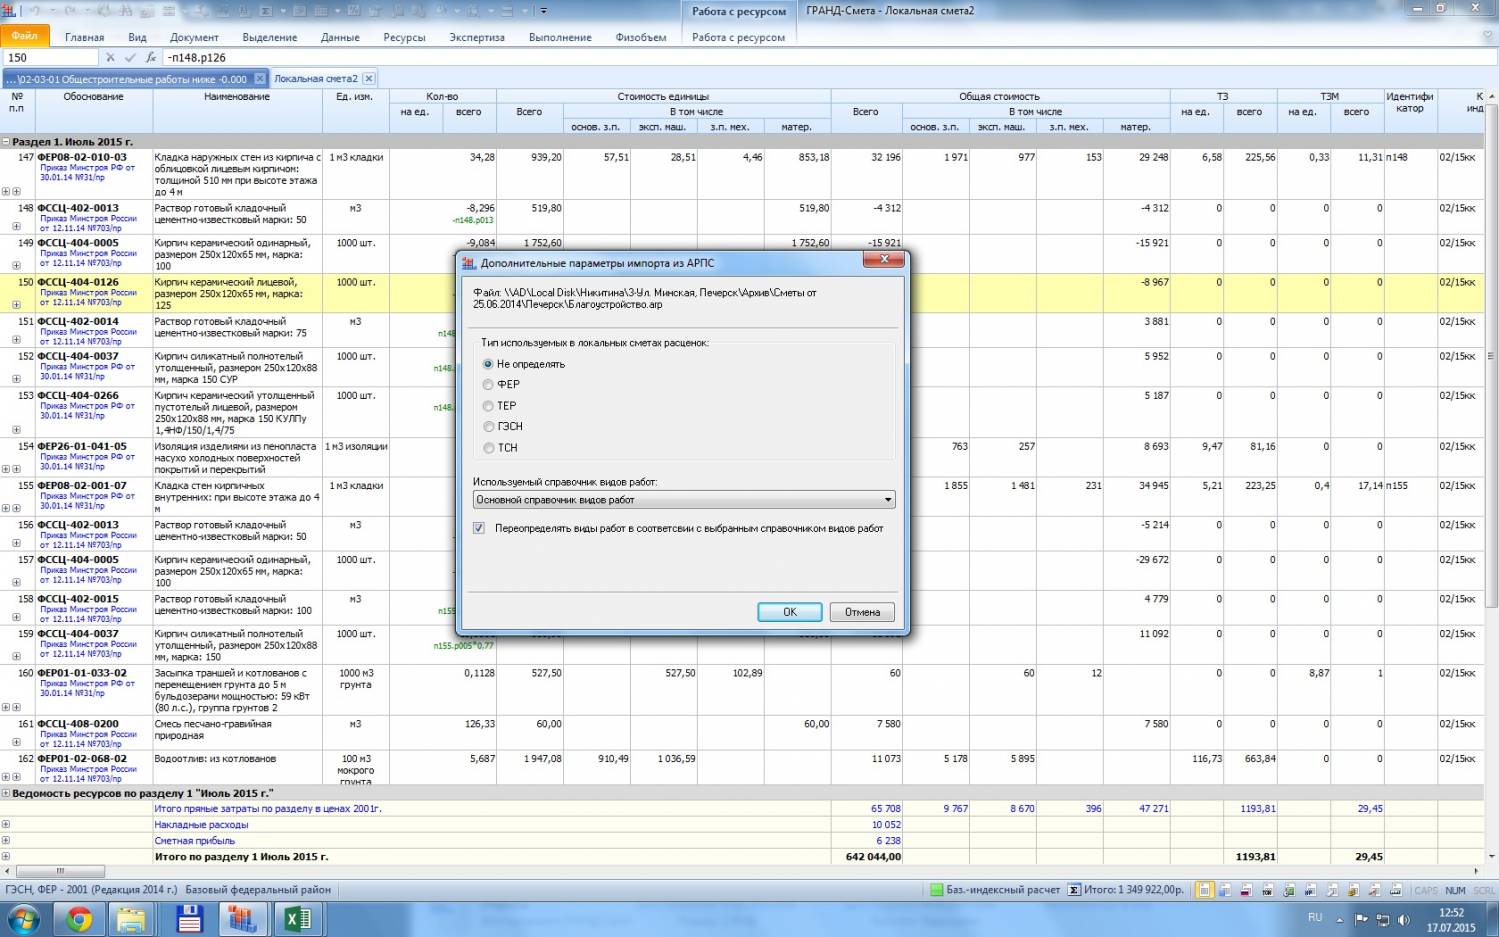Click Отмена to cancel import dialog
1499x937 pixels.
[x=861, y=612]
